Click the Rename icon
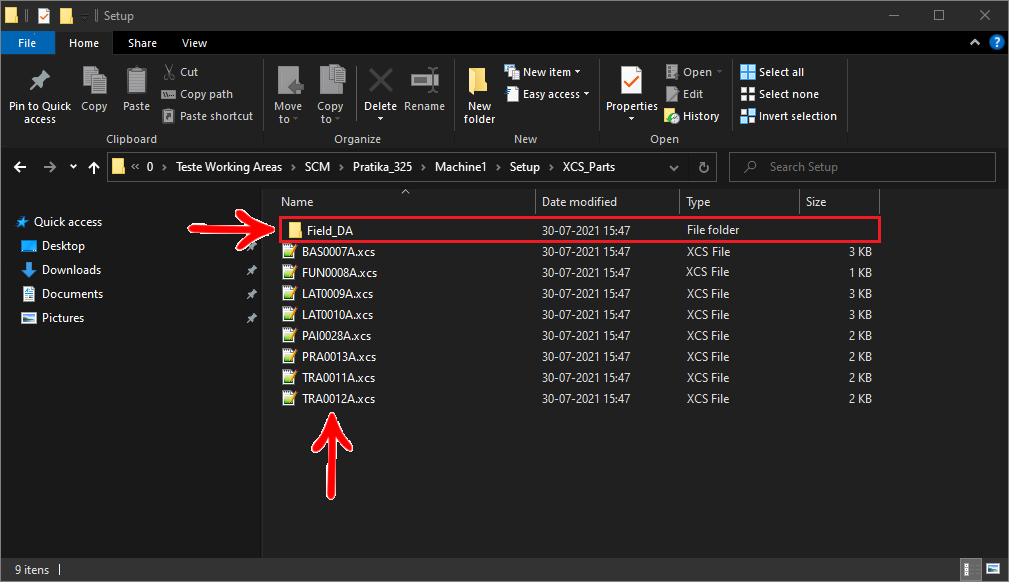Viewport: 1009px width, 582px height. (x=425, y=81)
